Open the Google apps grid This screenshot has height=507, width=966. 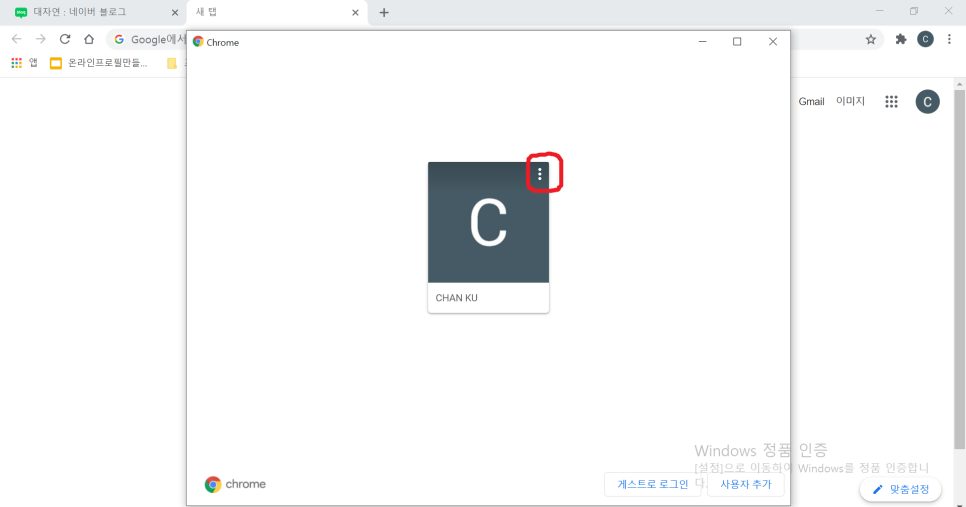(891, 102)
